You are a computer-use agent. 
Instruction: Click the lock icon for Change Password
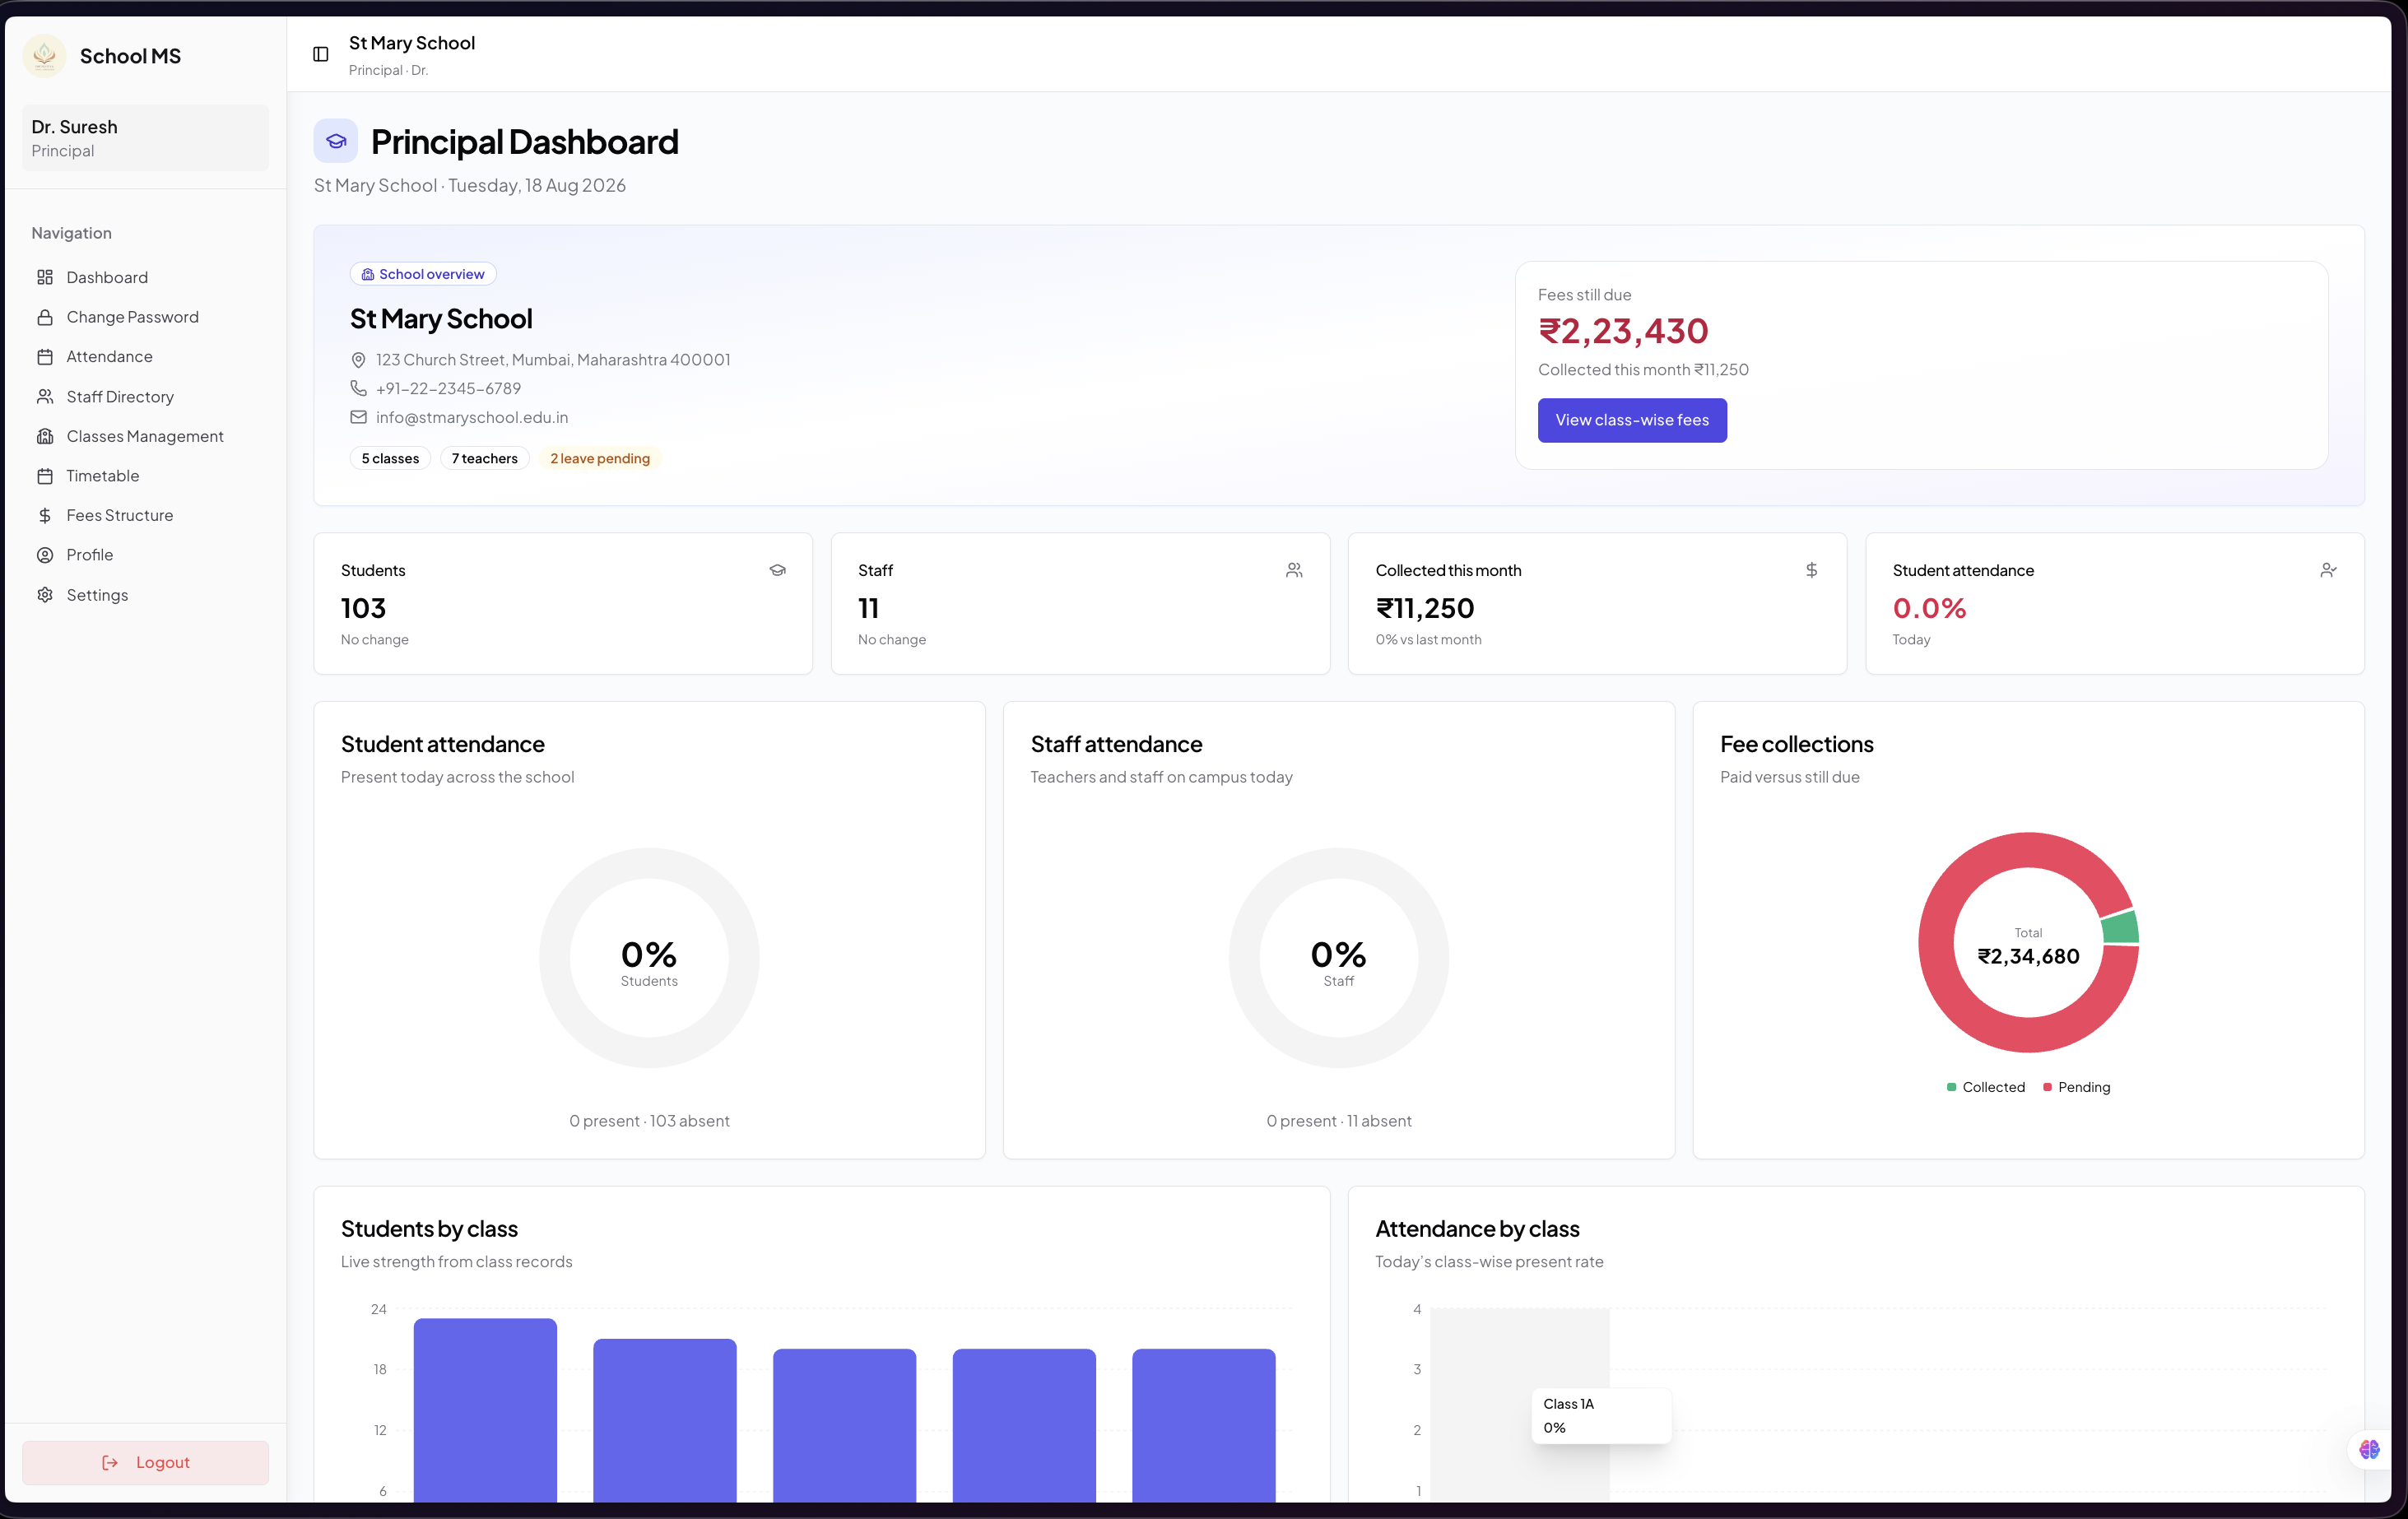click(x=45, y=317)
